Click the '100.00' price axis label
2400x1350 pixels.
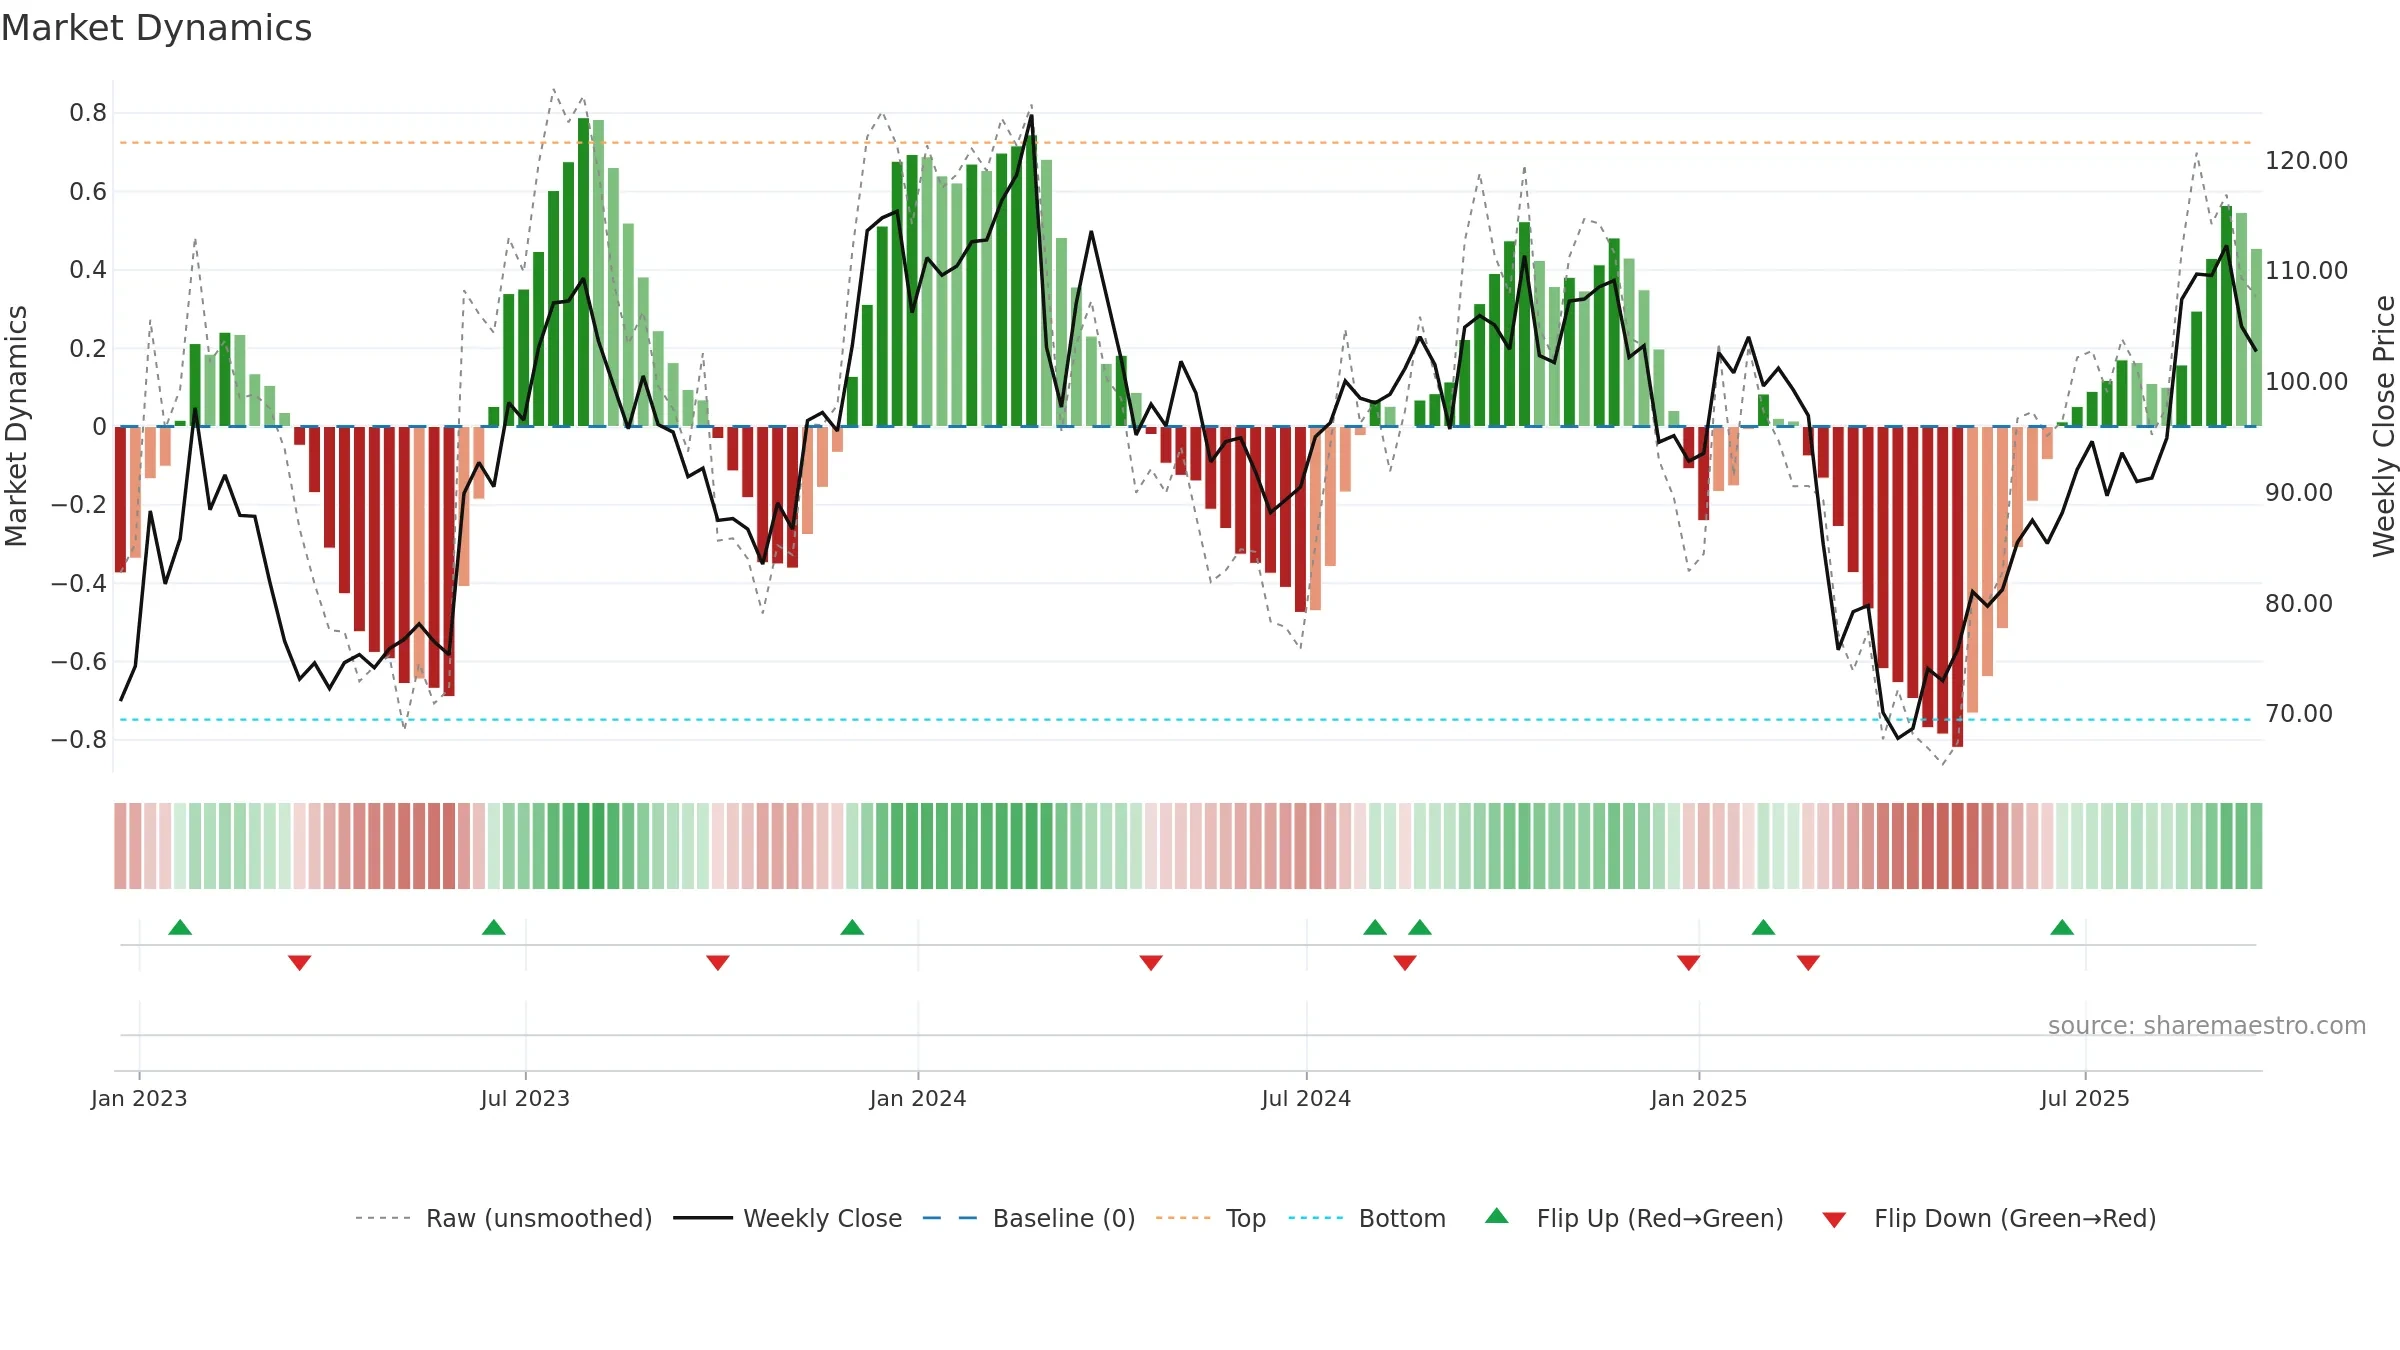pos(2306,382)
